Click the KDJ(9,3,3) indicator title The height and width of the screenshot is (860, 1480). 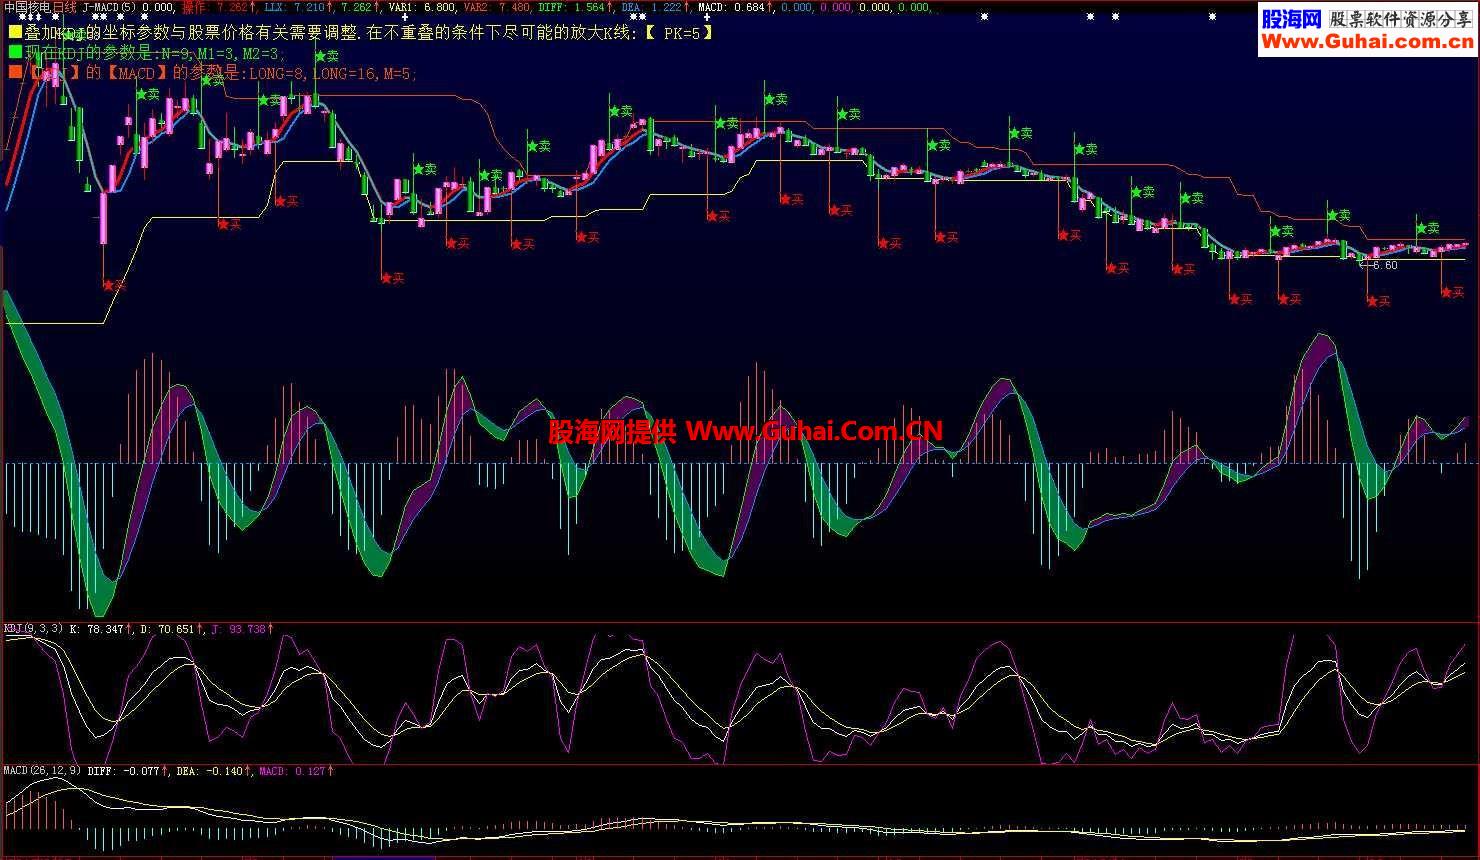point(34,629)
